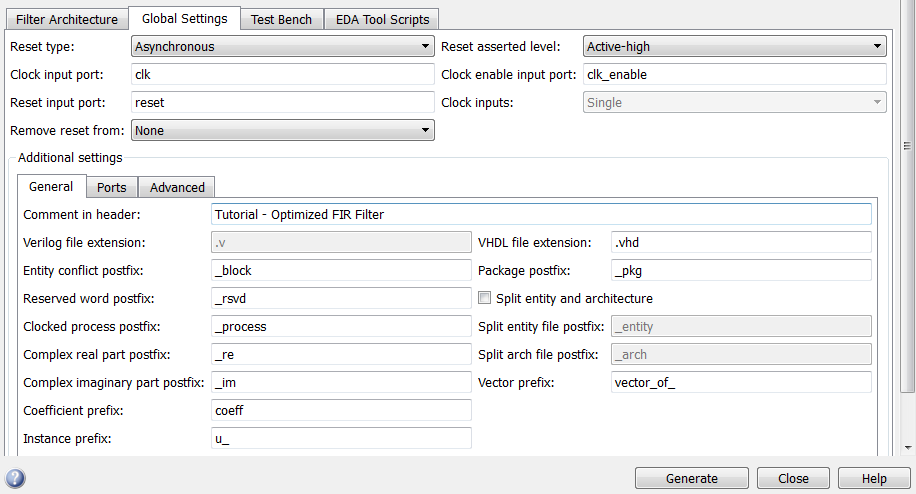Select EDA Tool Scripts tab
916x494 pixels.
[381, 19]
